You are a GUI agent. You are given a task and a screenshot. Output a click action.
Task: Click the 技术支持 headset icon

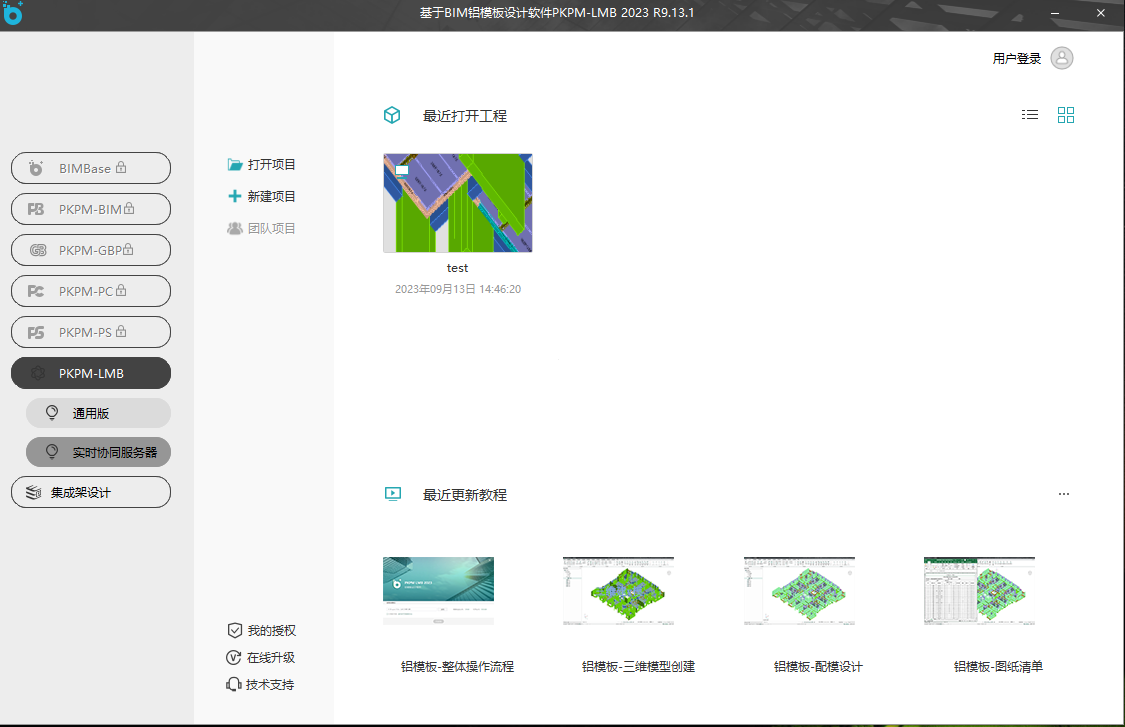pyautogui.click(x=234, y=685)
